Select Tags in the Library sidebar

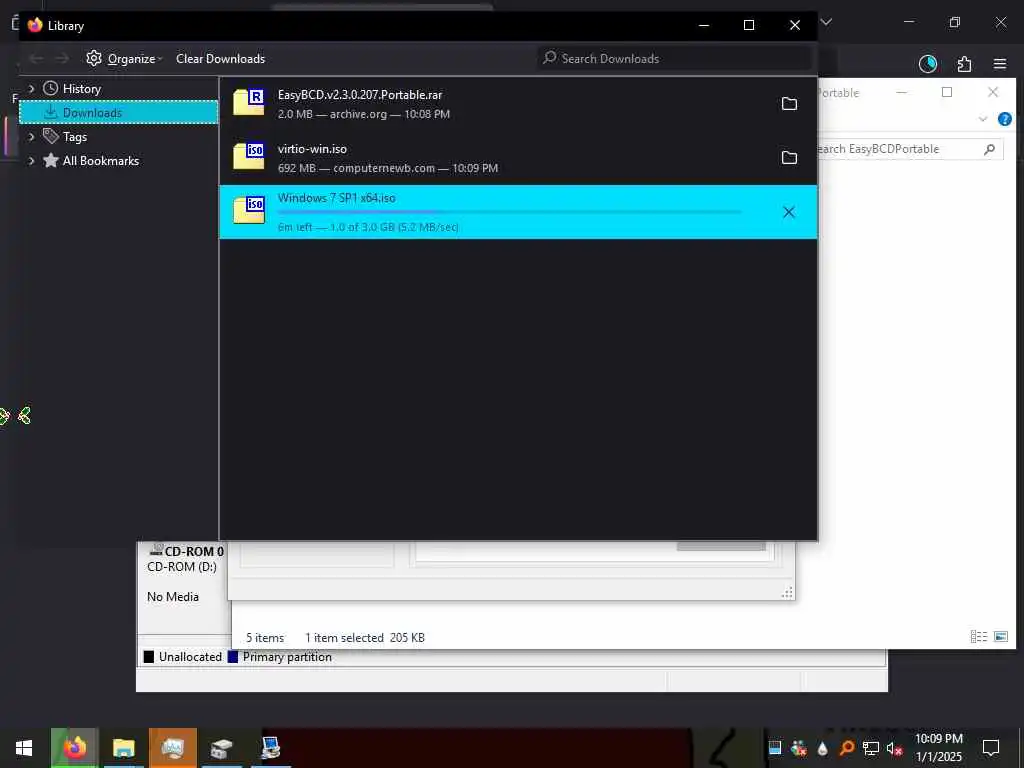coord(74,136)
